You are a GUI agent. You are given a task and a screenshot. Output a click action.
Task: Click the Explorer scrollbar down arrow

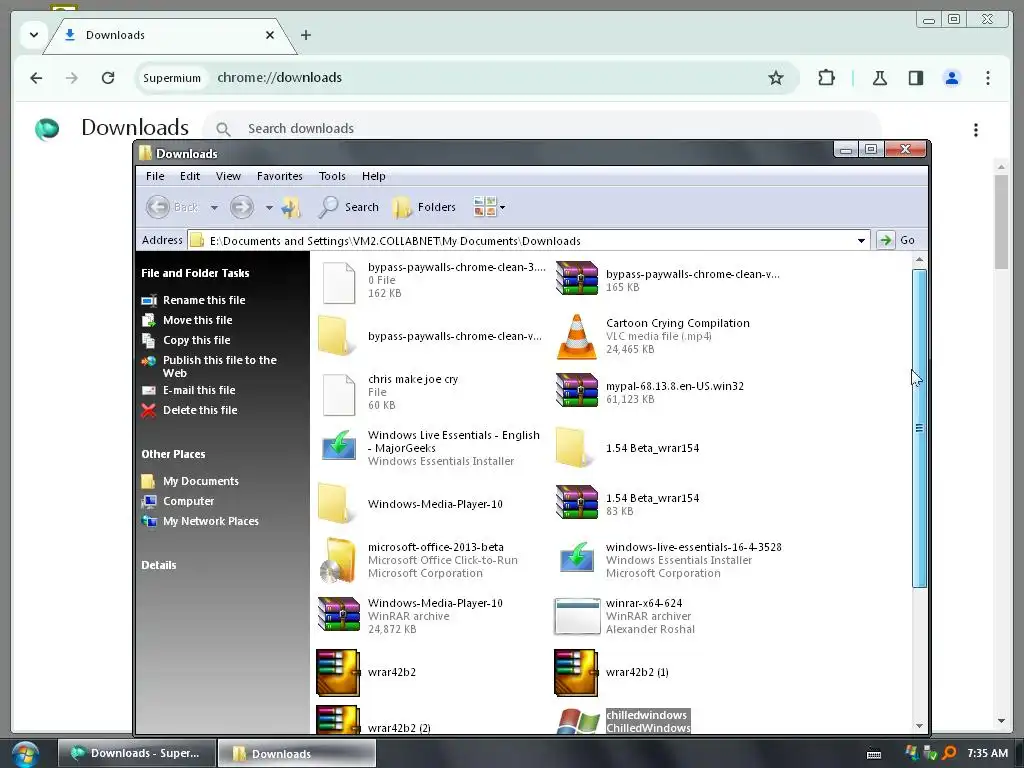coord(920,726)
